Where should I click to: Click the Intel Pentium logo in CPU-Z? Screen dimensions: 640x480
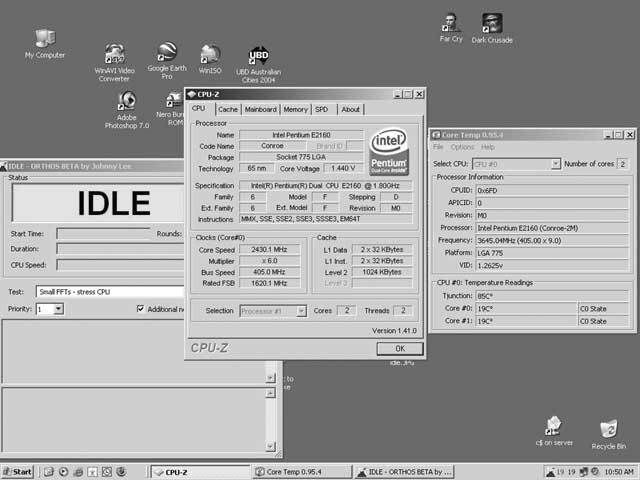point(389,152)
